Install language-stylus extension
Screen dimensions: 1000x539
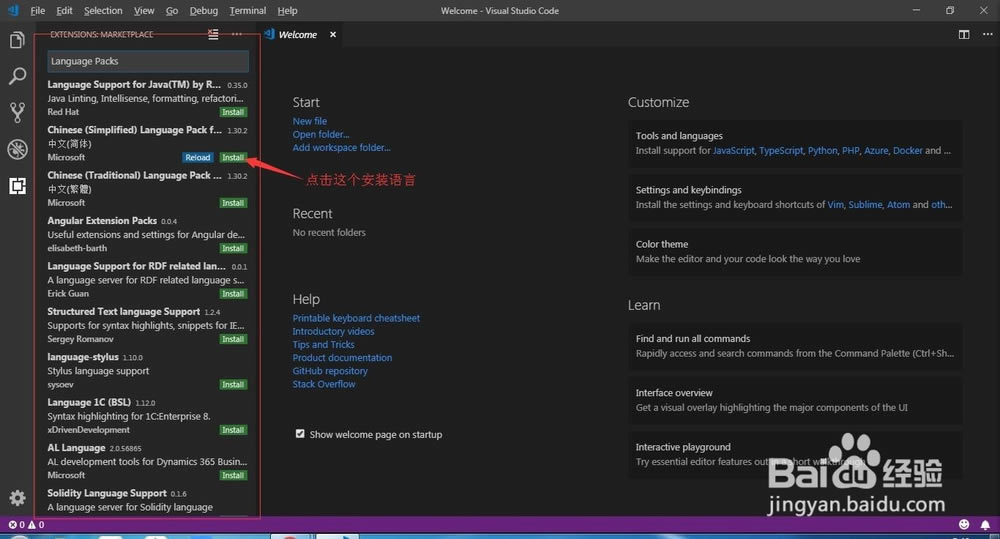pyautogui.click(x=233, y=385)
